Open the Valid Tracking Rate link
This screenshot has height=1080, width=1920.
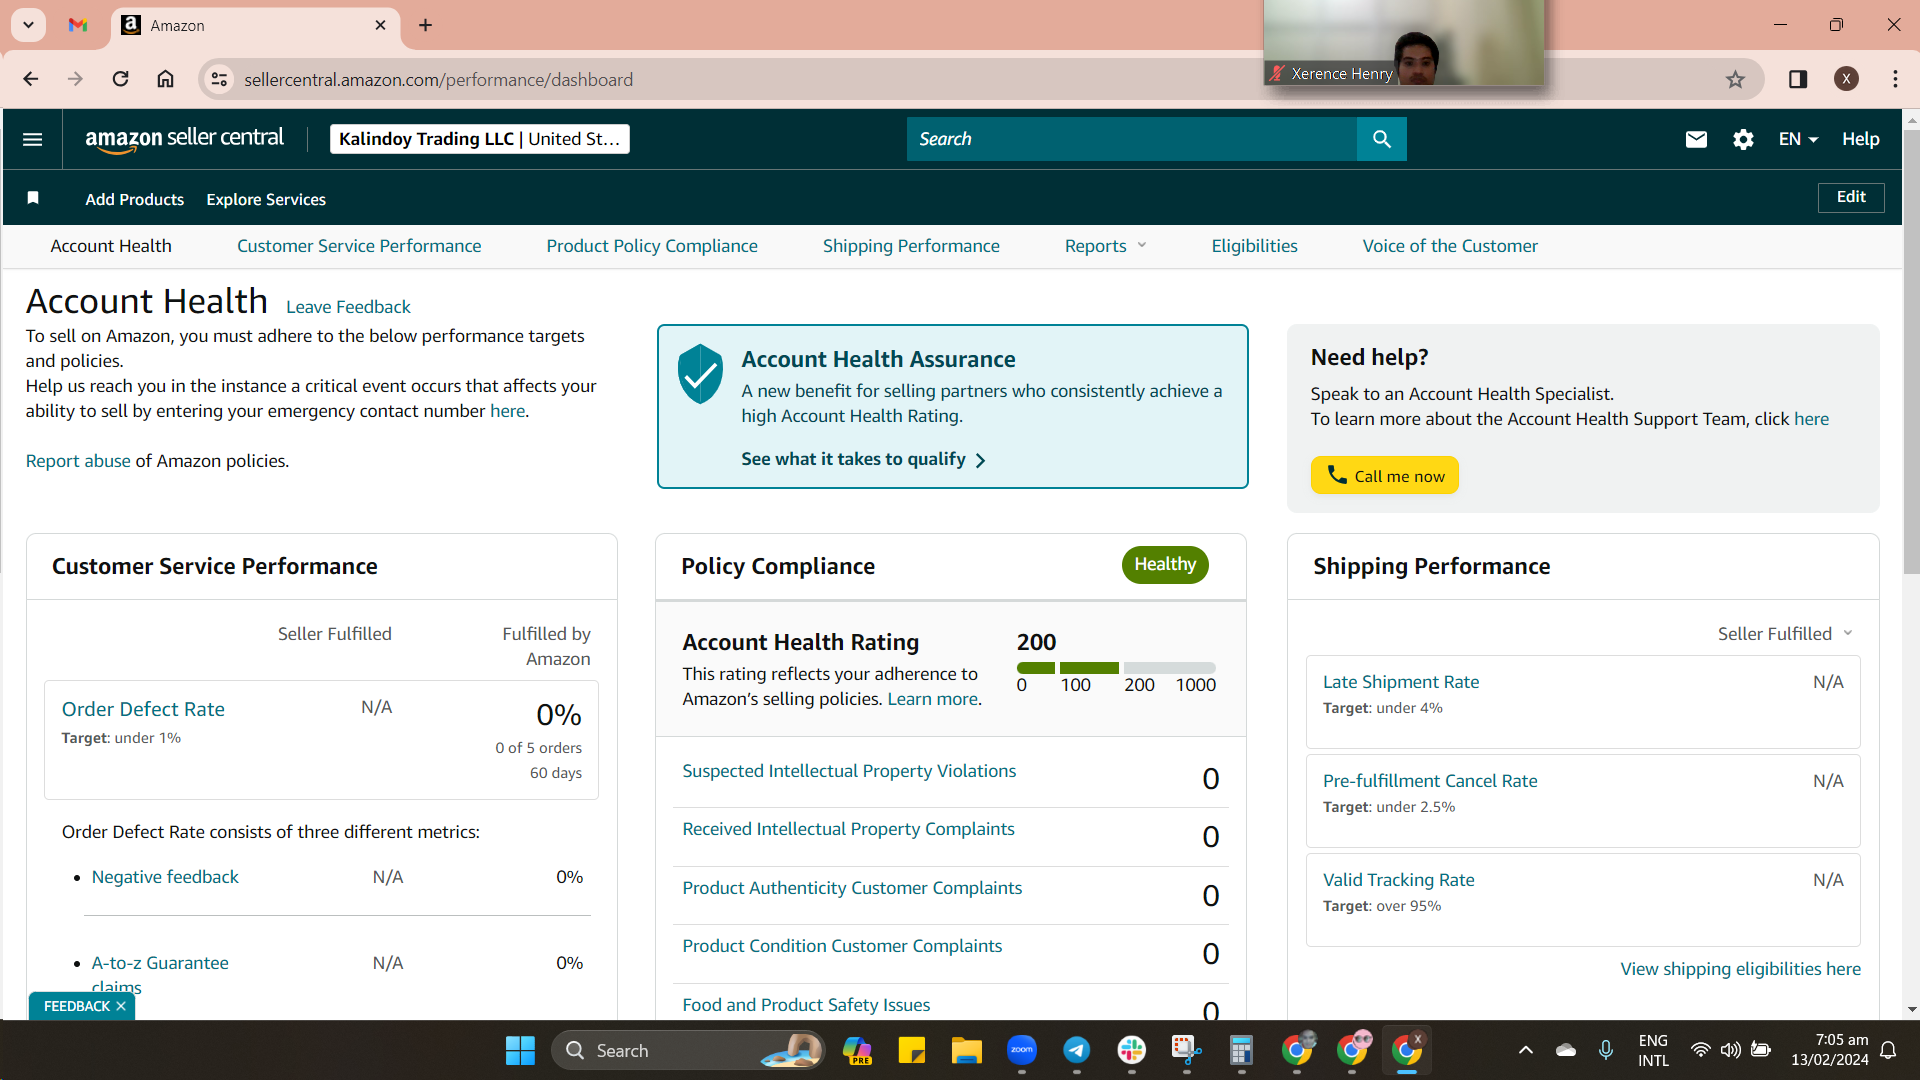pyautogui.click(x=1398, y=880)
